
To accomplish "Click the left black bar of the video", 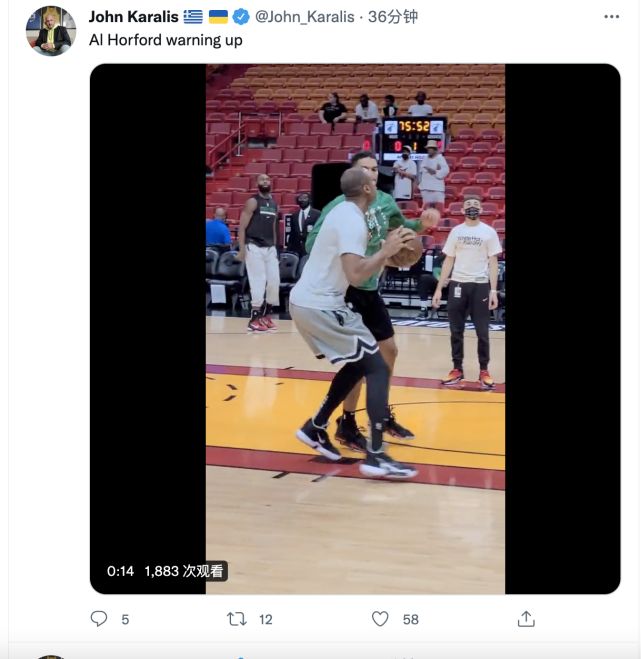I will 148,300.
